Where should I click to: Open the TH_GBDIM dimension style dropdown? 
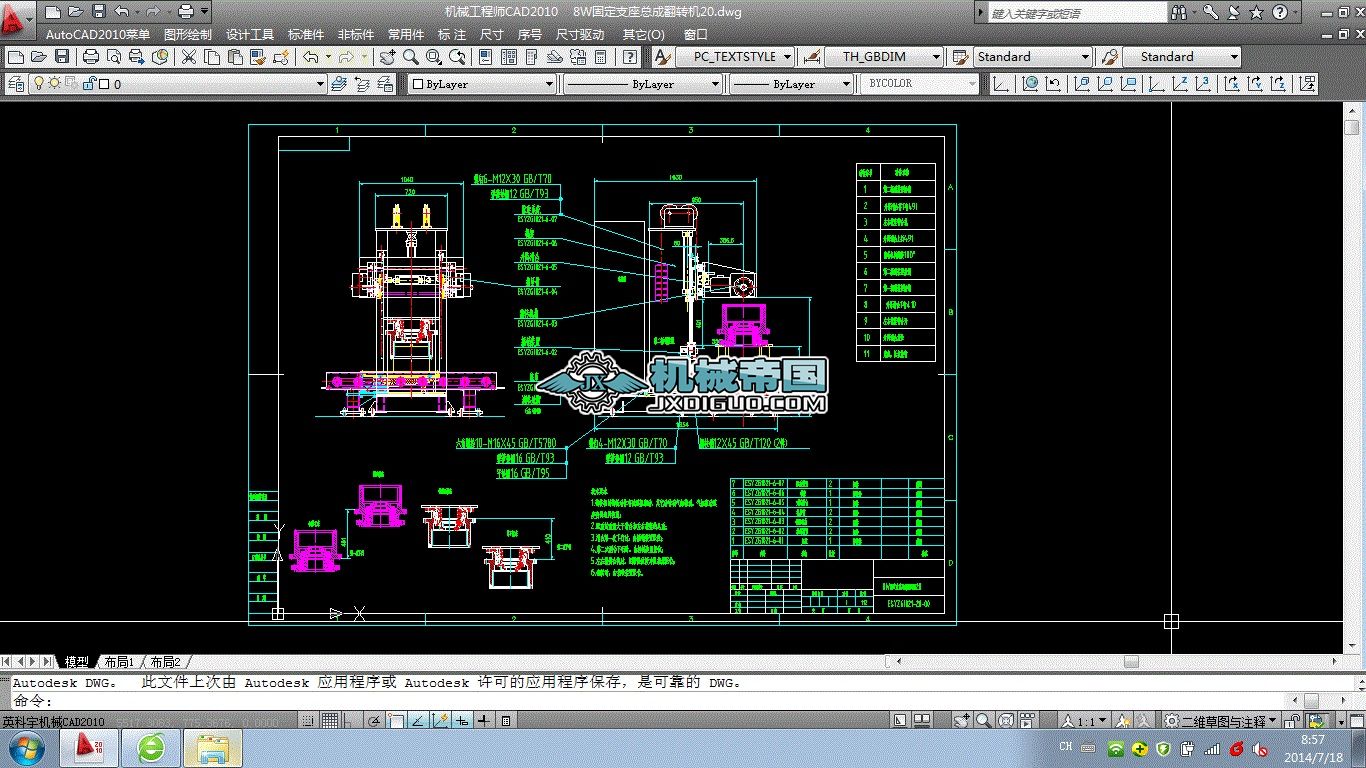[884, 57]
